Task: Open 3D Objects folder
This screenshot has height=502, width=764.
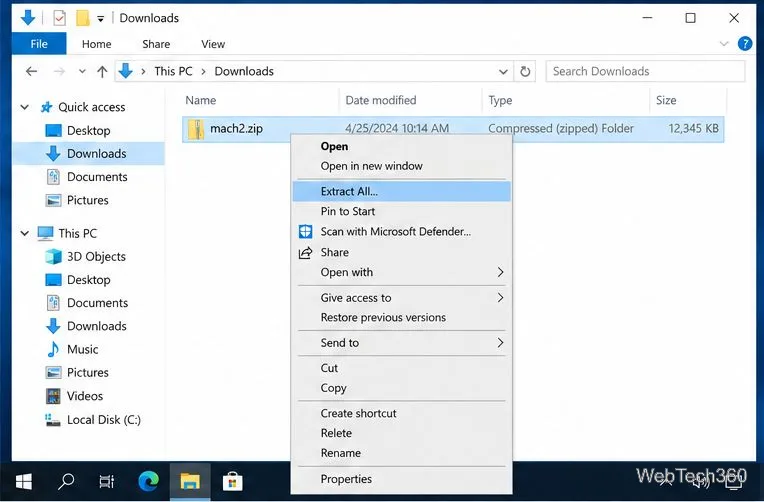Action: [x=96, y=256]
